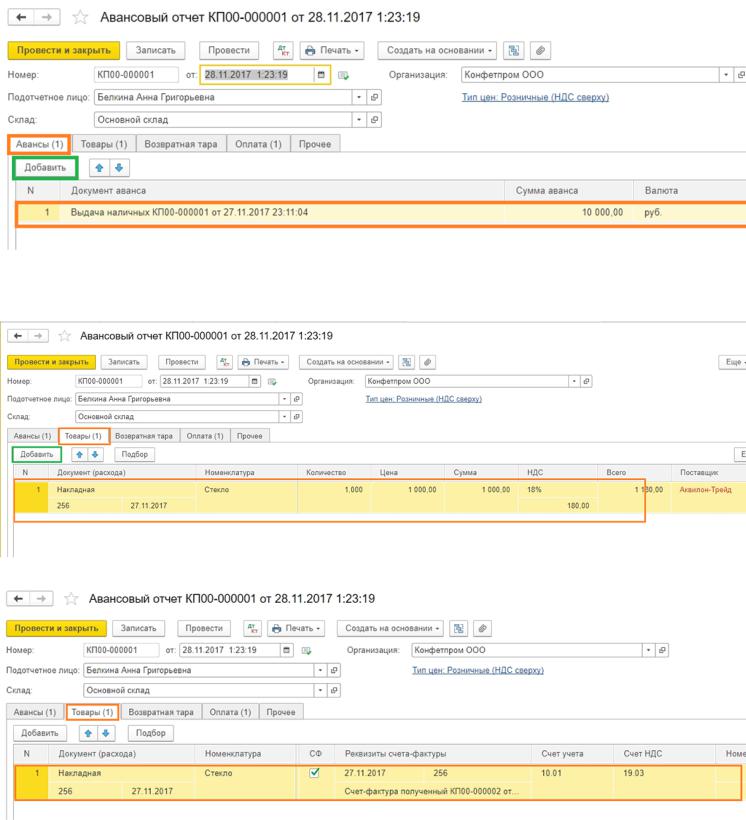Move row down in the Авансы table
Screen dimensions: 746x820
point(116,168)
